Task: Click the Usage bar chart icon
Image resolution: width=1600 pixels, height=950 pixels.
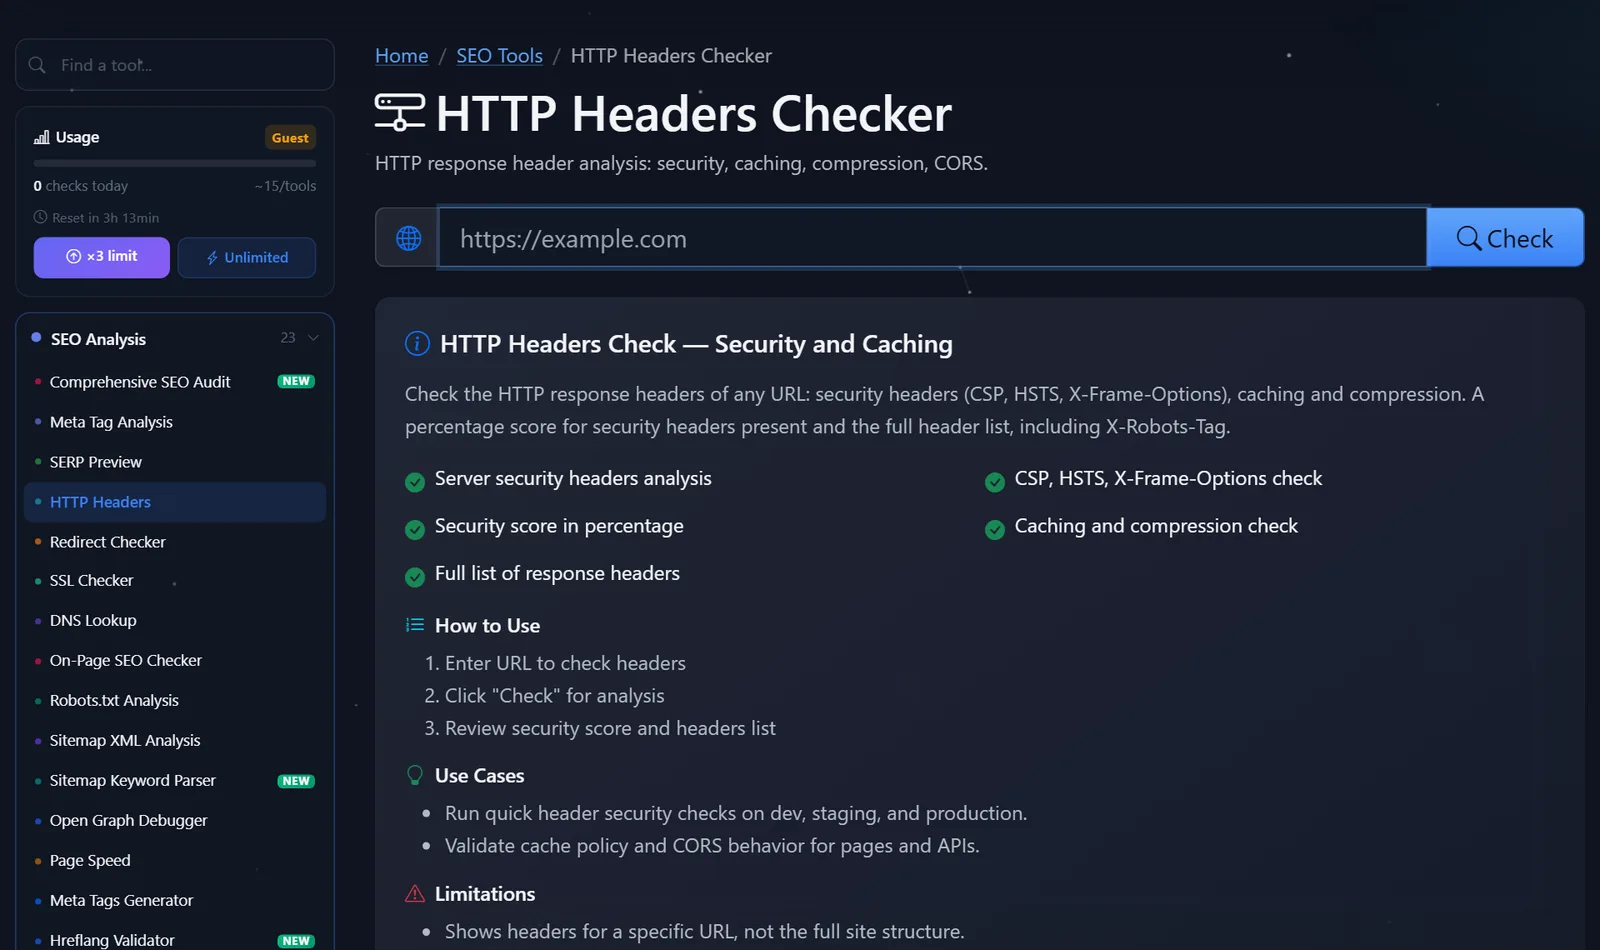Action: pos(41,137)
